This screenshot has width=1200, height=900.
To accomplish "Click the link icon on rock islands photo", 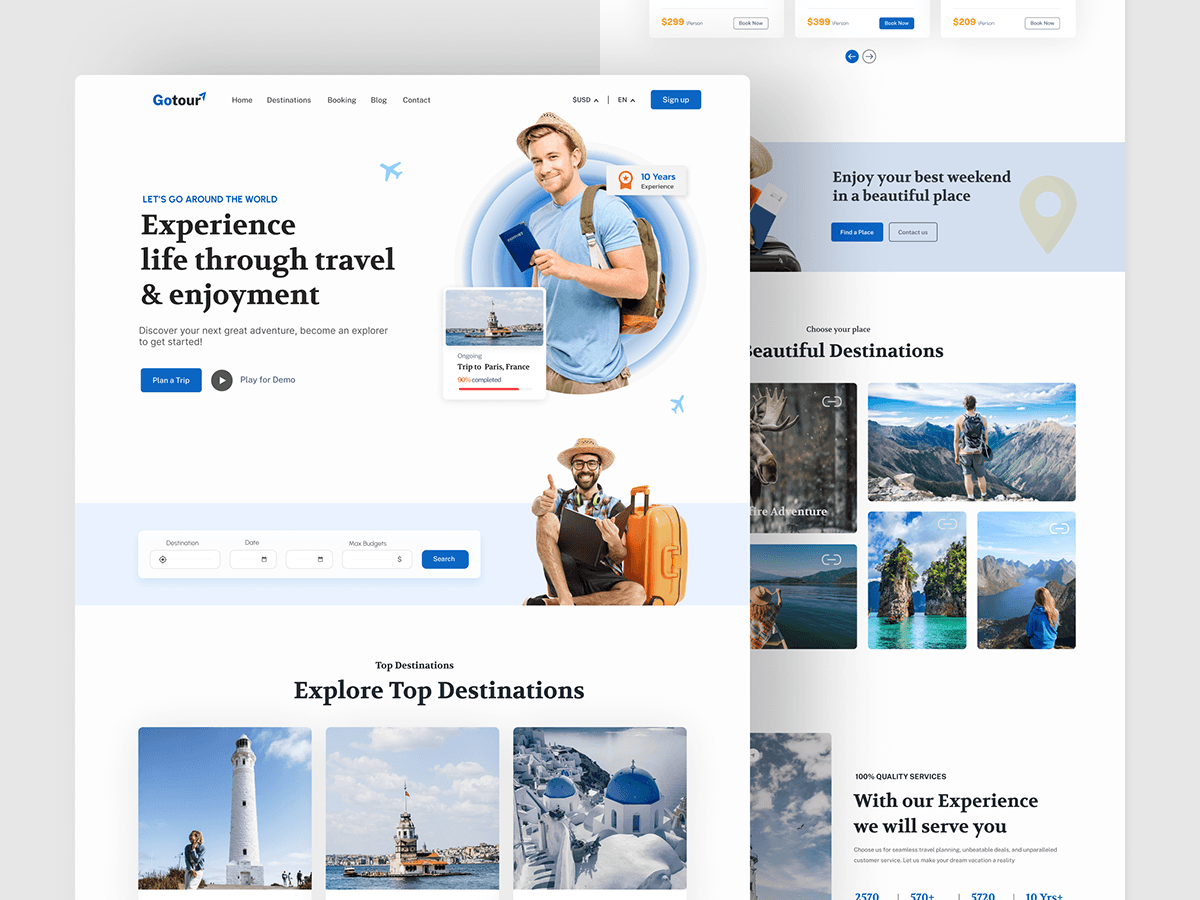I will tap(947, 524).
